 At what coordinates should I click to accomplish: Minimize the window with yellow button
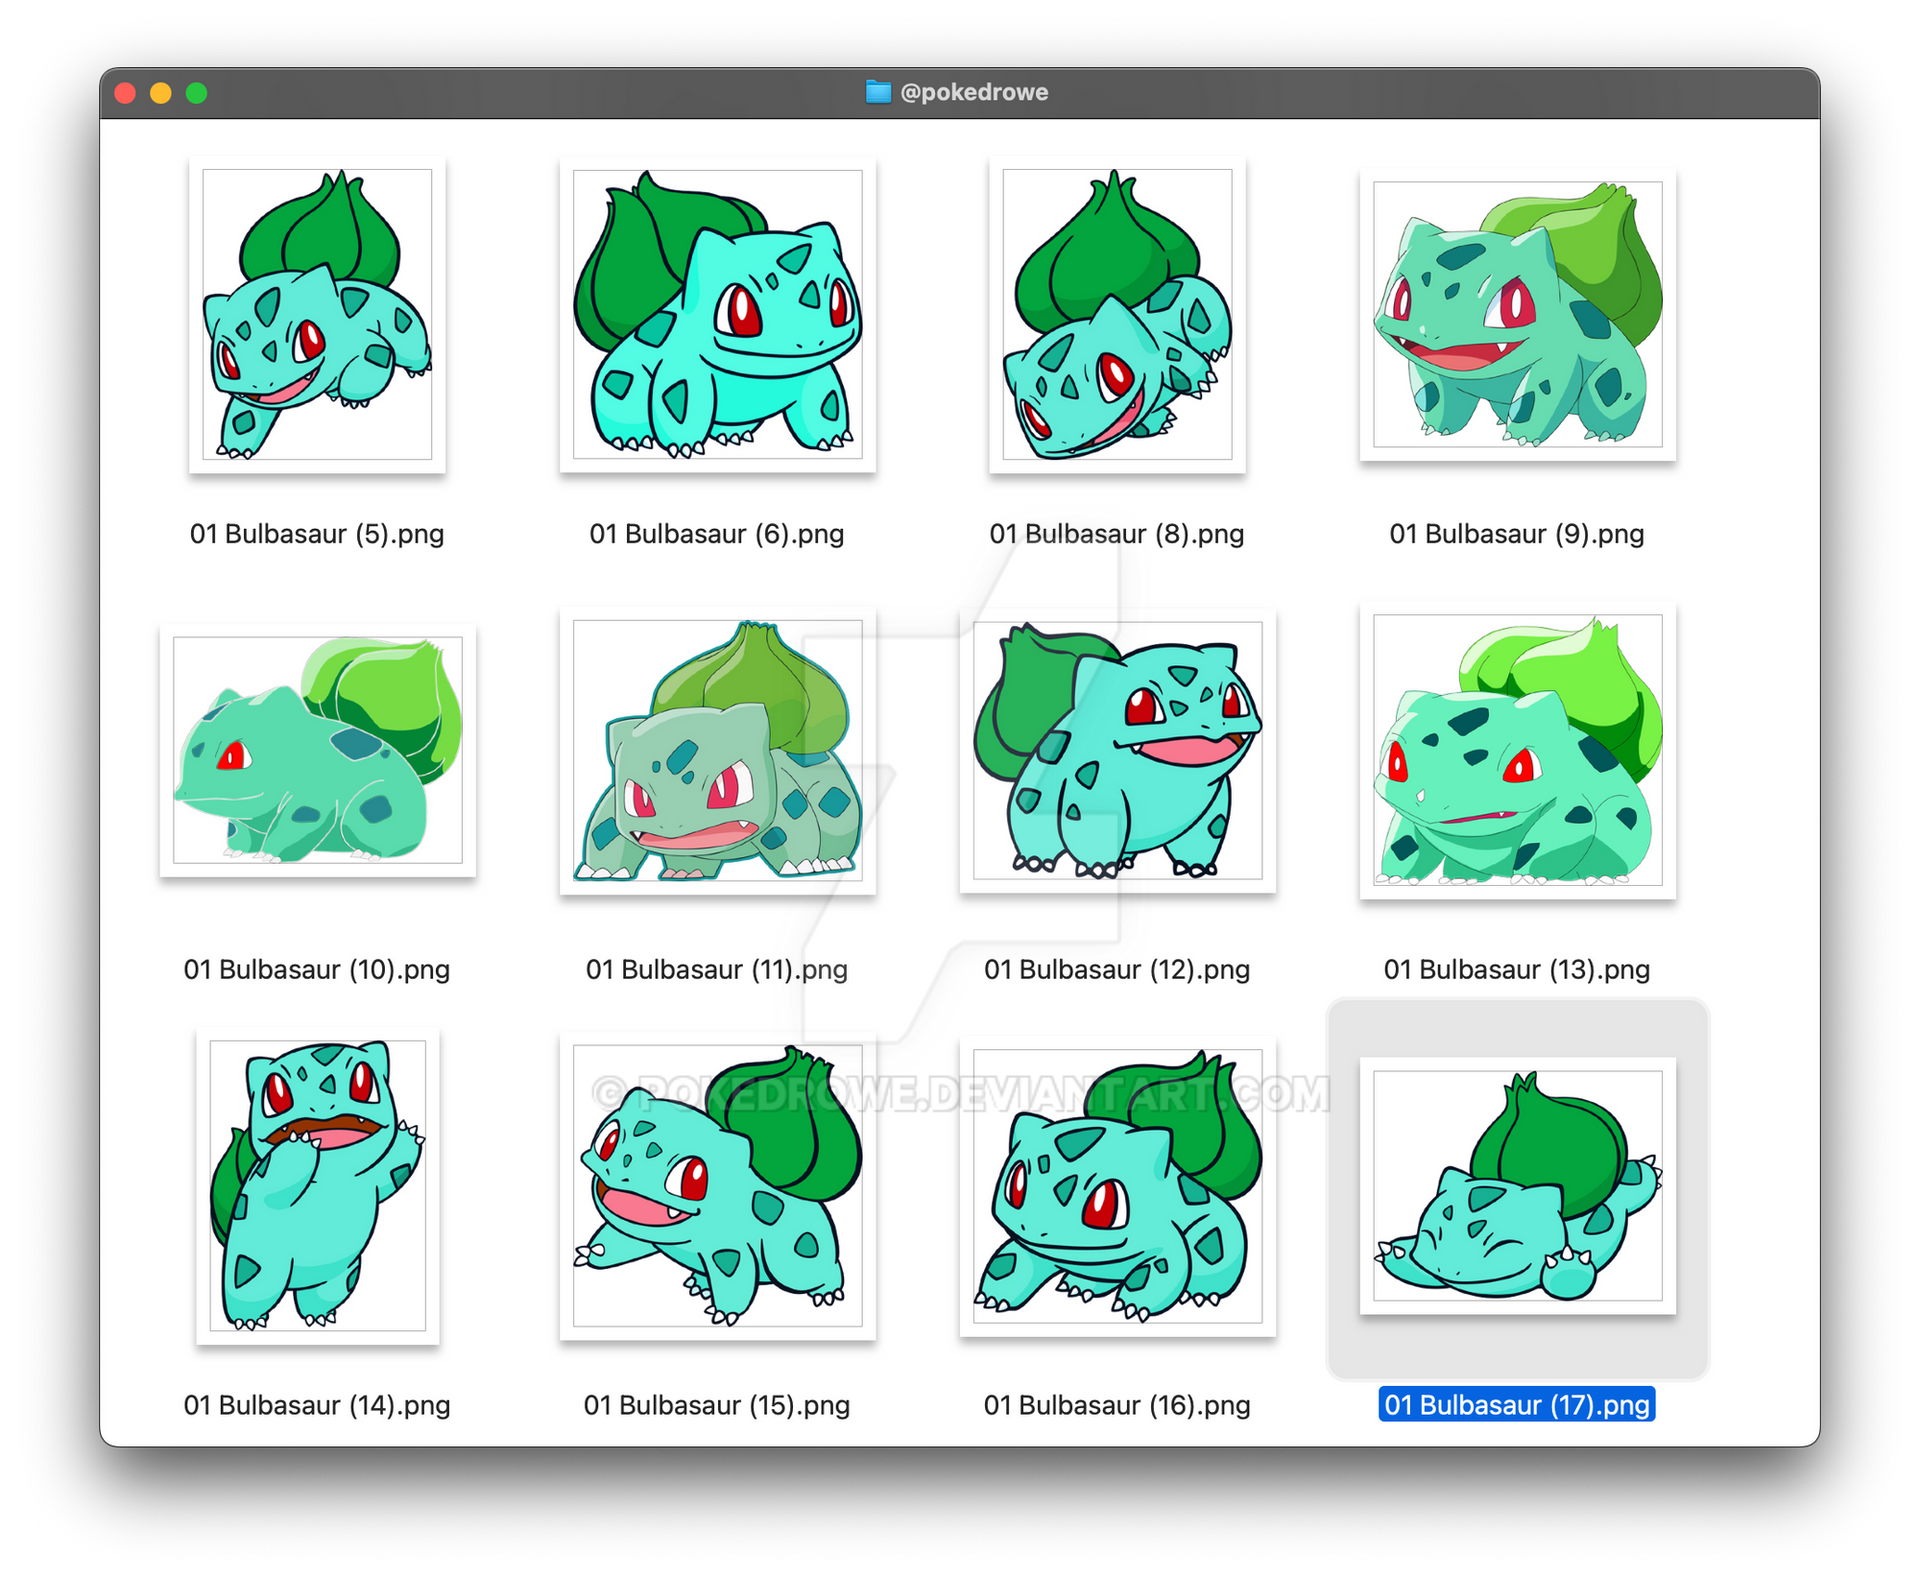(x=161, y=93)
